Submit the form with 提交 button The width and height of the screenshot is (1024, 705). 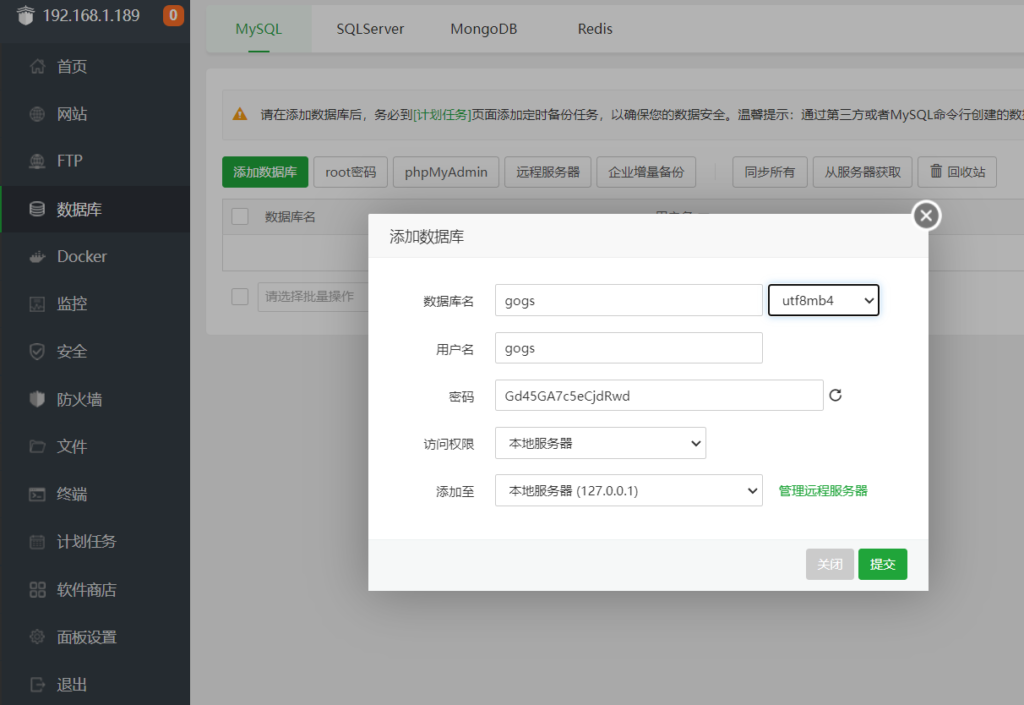[882, 564]
